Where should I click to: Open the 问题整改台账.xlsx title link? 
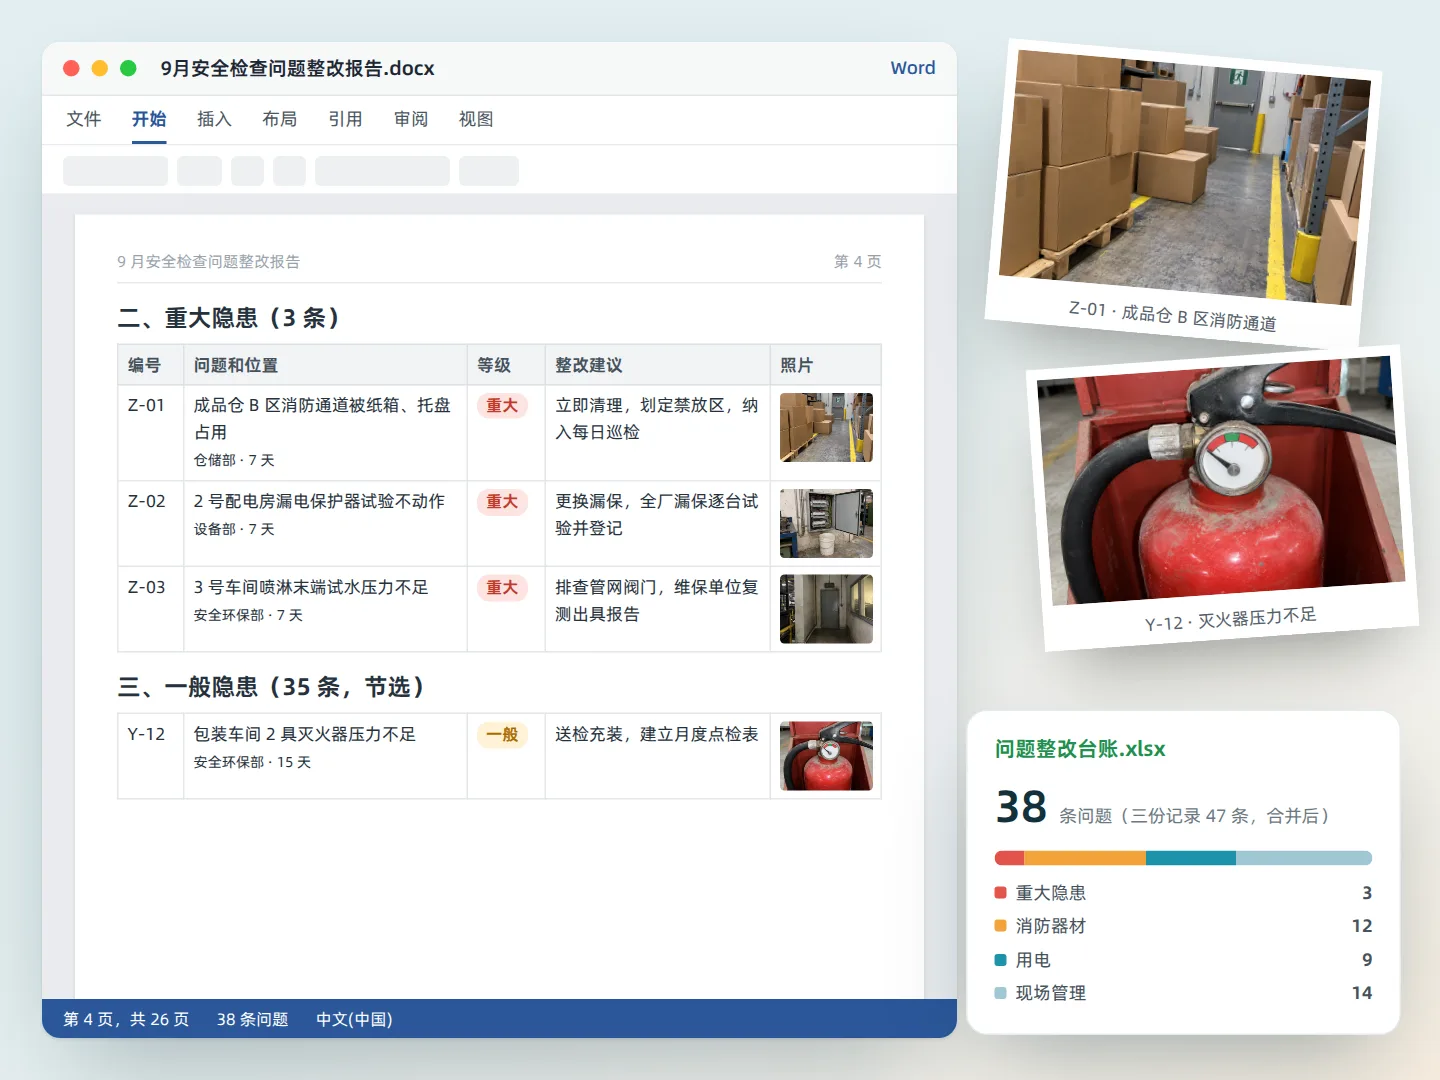tap(1080, 749)
